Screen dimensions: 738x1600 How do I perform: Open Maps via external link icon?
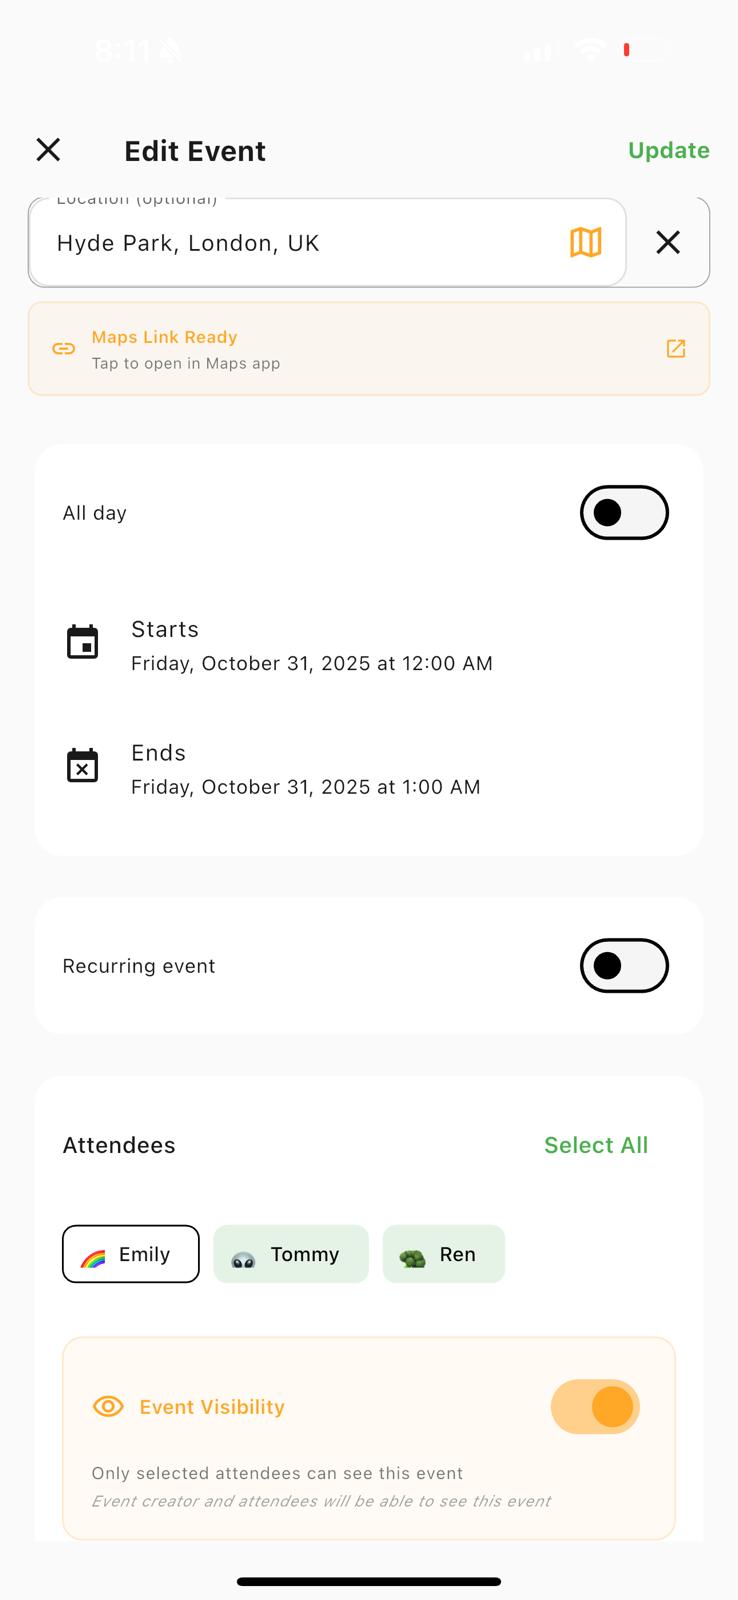[676, 348]
